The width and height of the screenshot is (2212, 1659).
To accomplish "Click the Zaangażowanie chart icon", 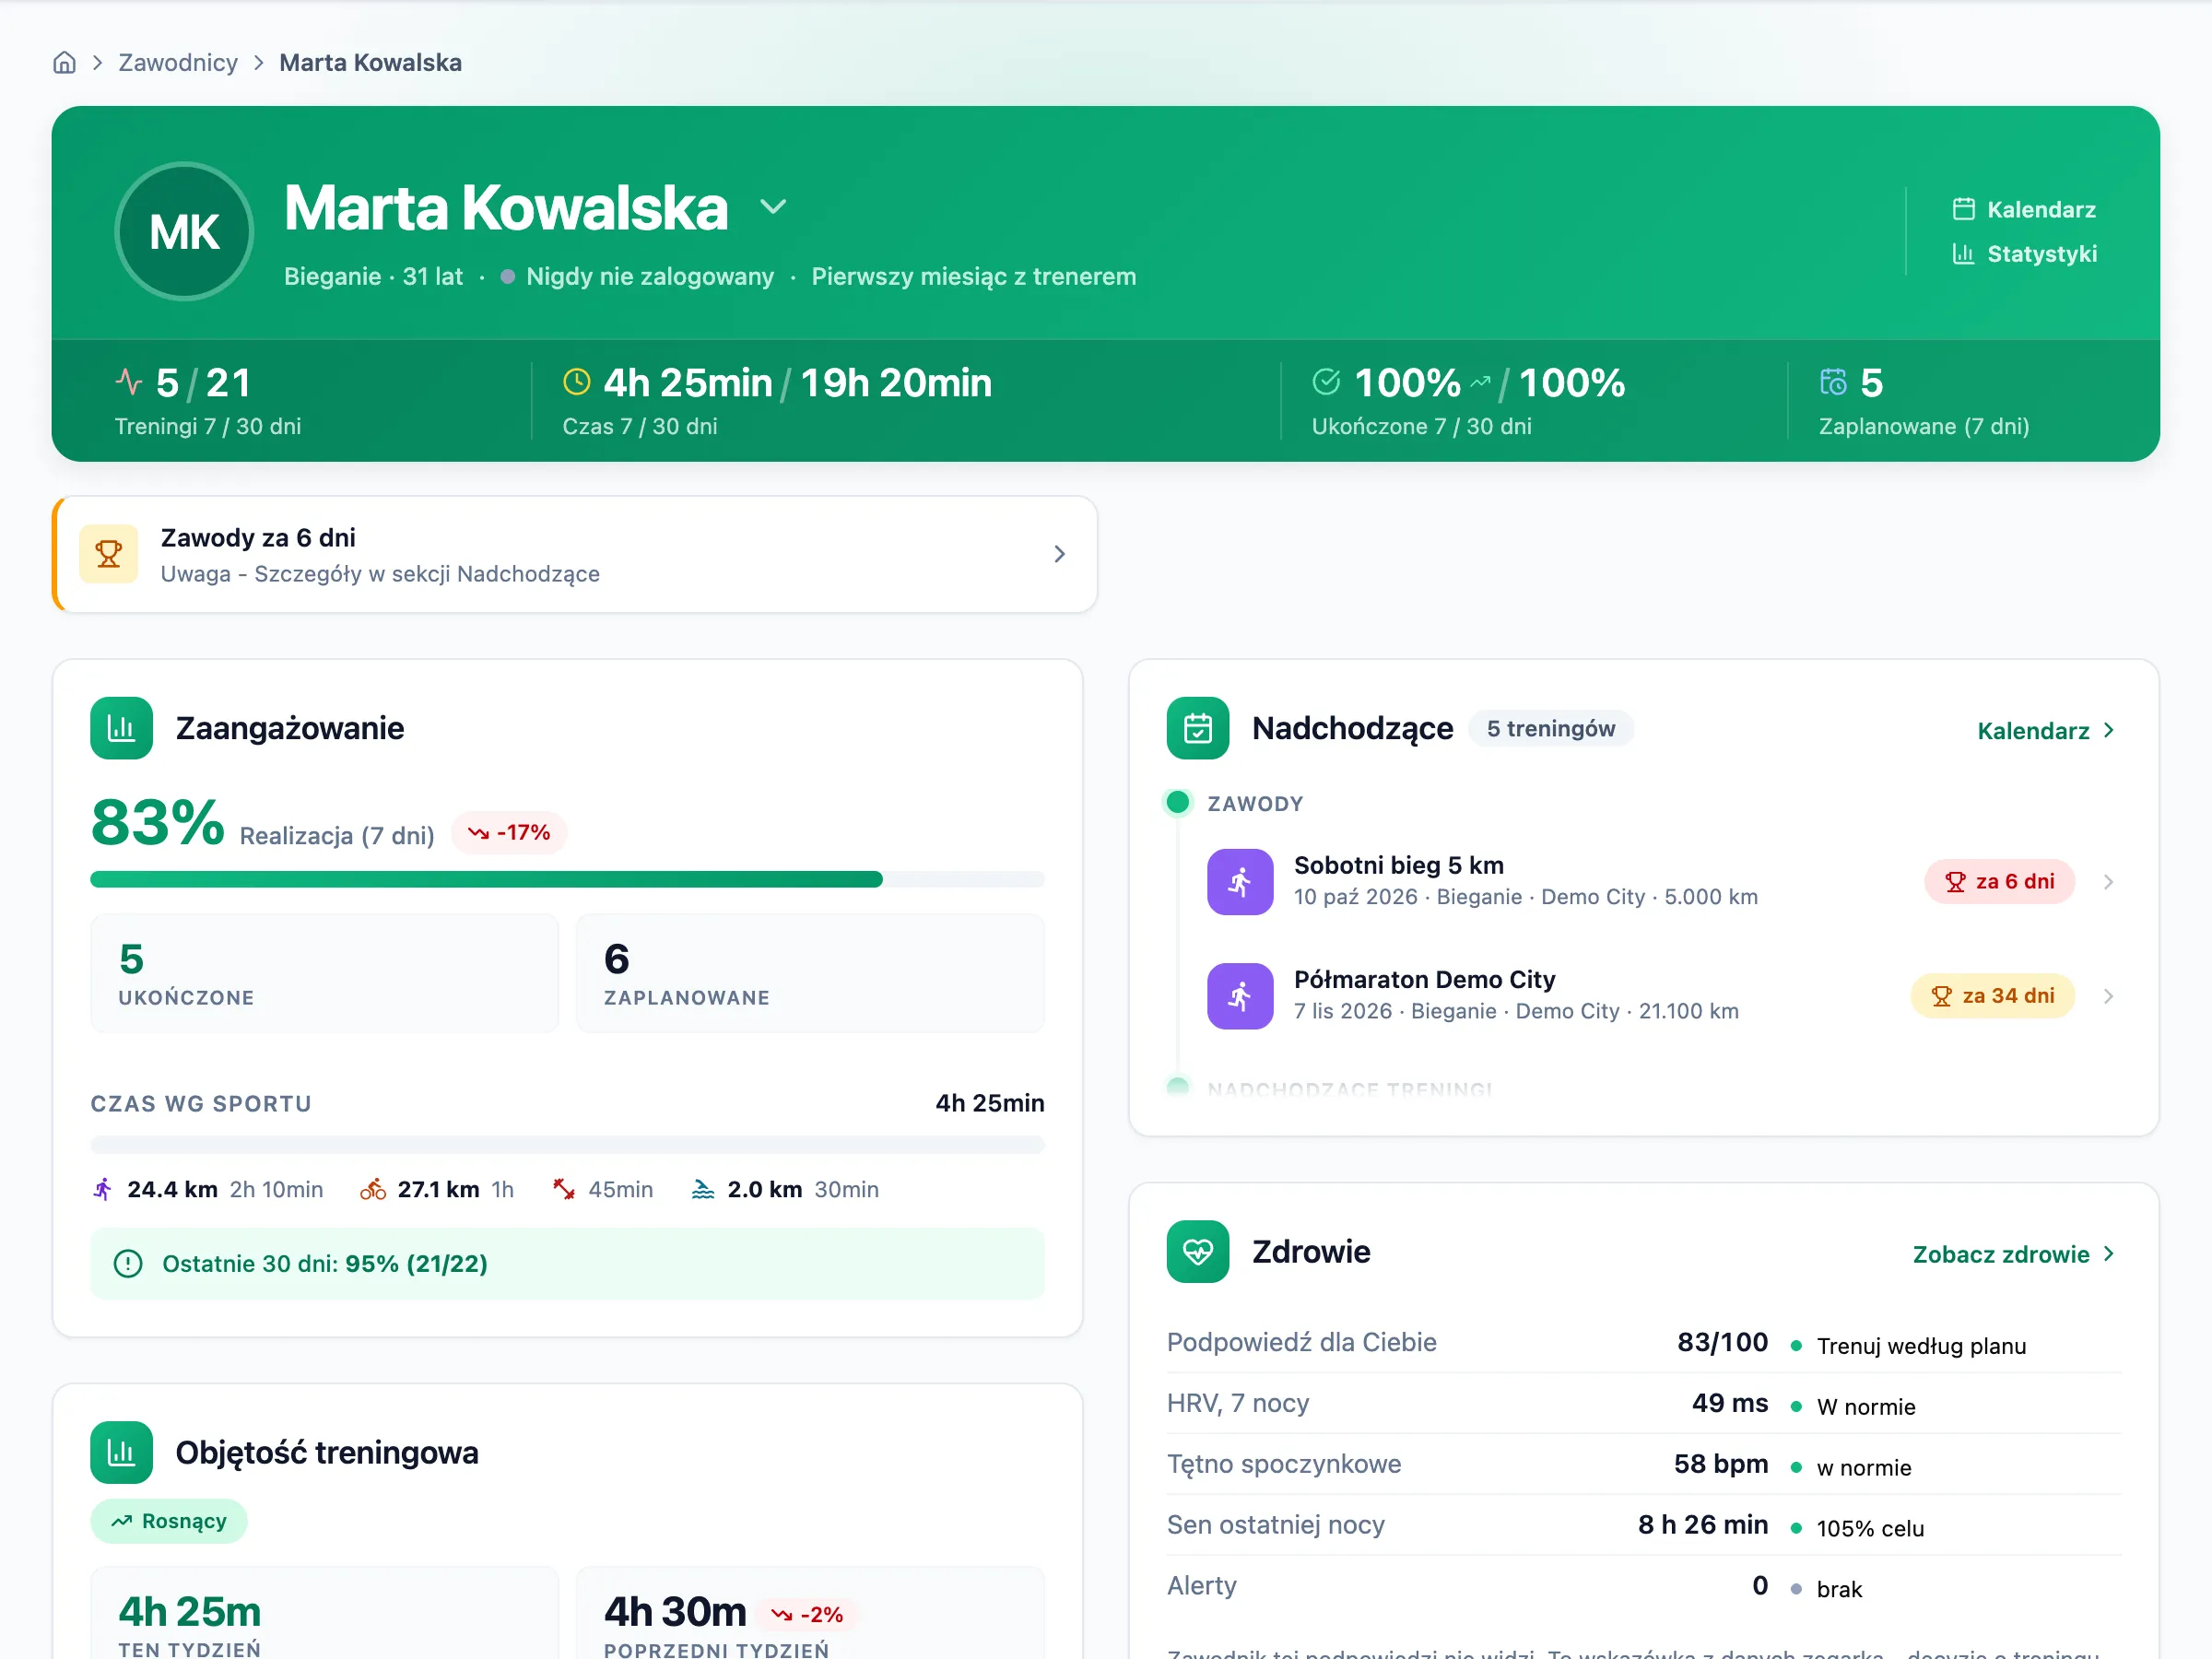I will click(121, 728).
